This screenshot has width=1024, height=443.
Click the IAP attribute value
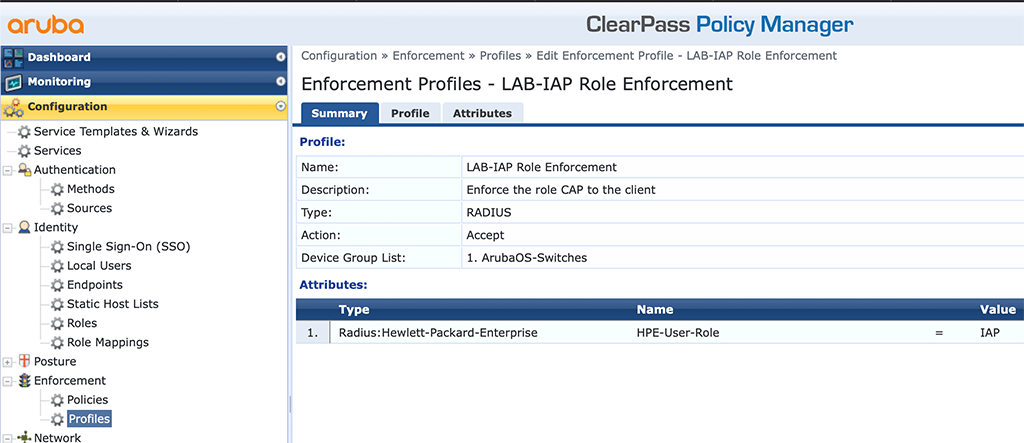click(x=989, y=333)
